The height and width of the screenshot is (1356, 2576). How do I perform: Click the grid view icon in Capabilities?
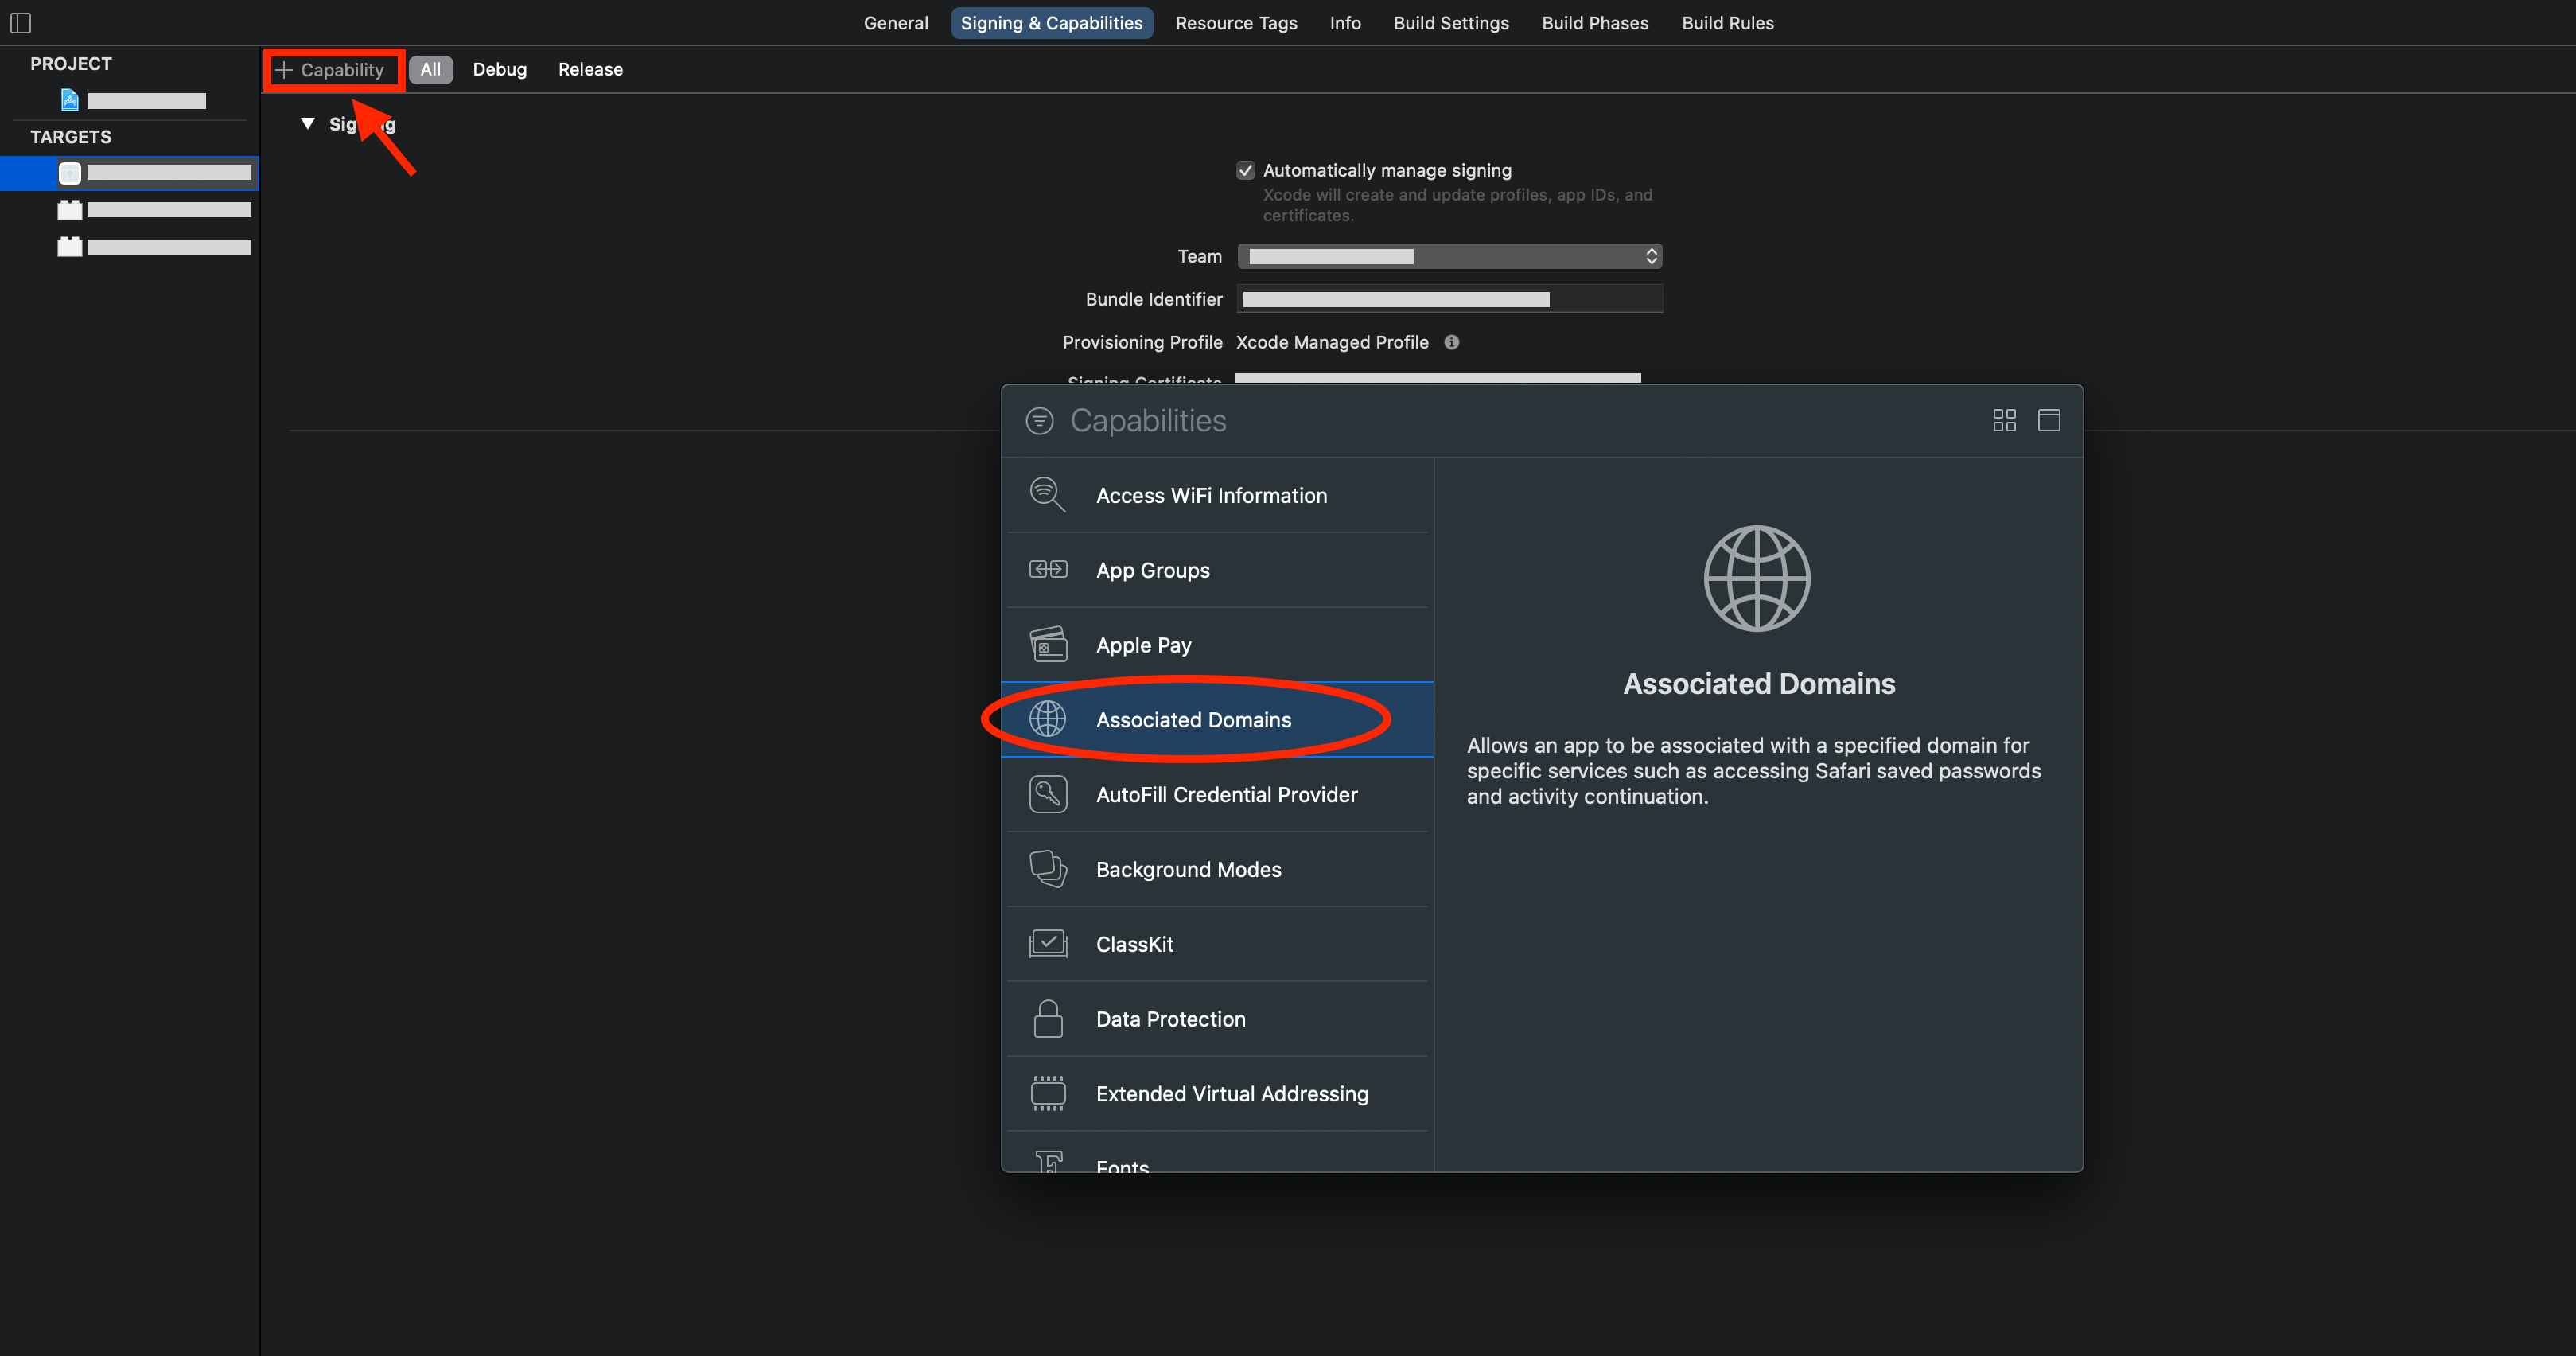pyautogui.click(x=2004, y=420)
